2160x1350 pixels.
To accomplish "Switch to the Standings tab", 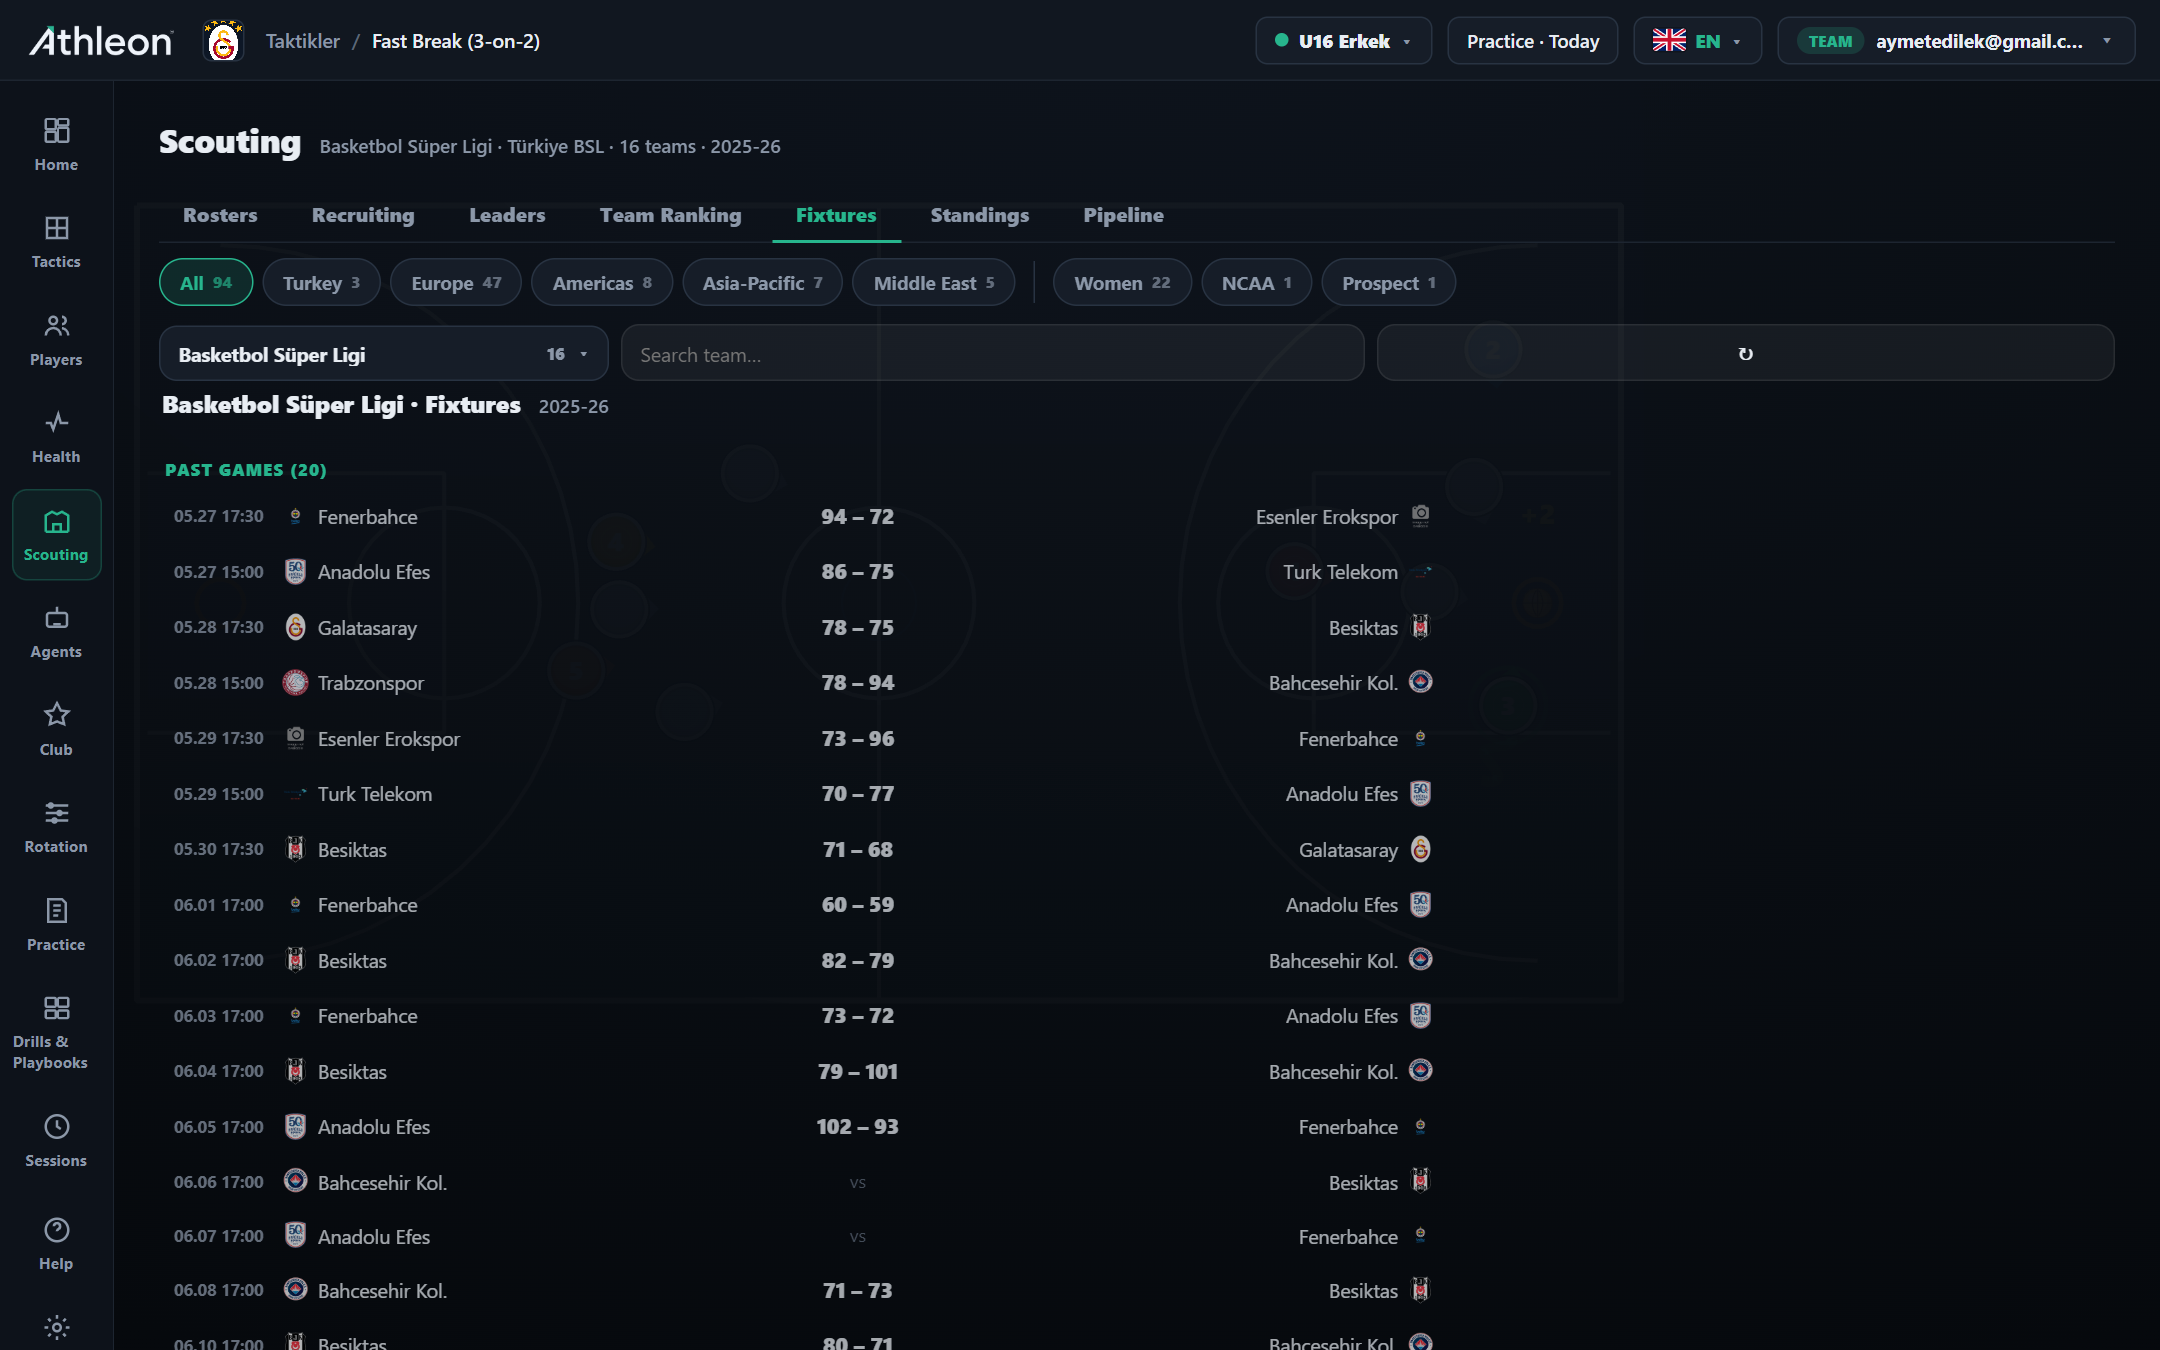I will click(979, 215).
